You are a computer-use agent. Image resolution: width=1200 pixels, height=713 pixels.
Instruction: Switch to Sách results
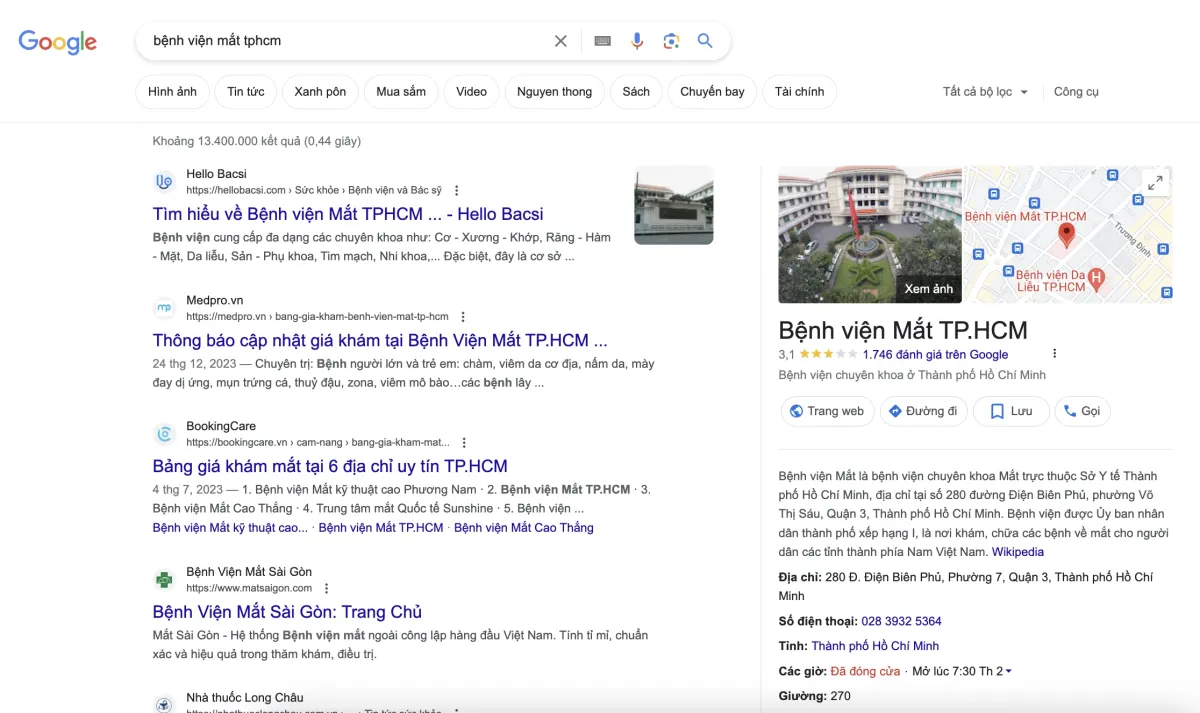point(636,92)
